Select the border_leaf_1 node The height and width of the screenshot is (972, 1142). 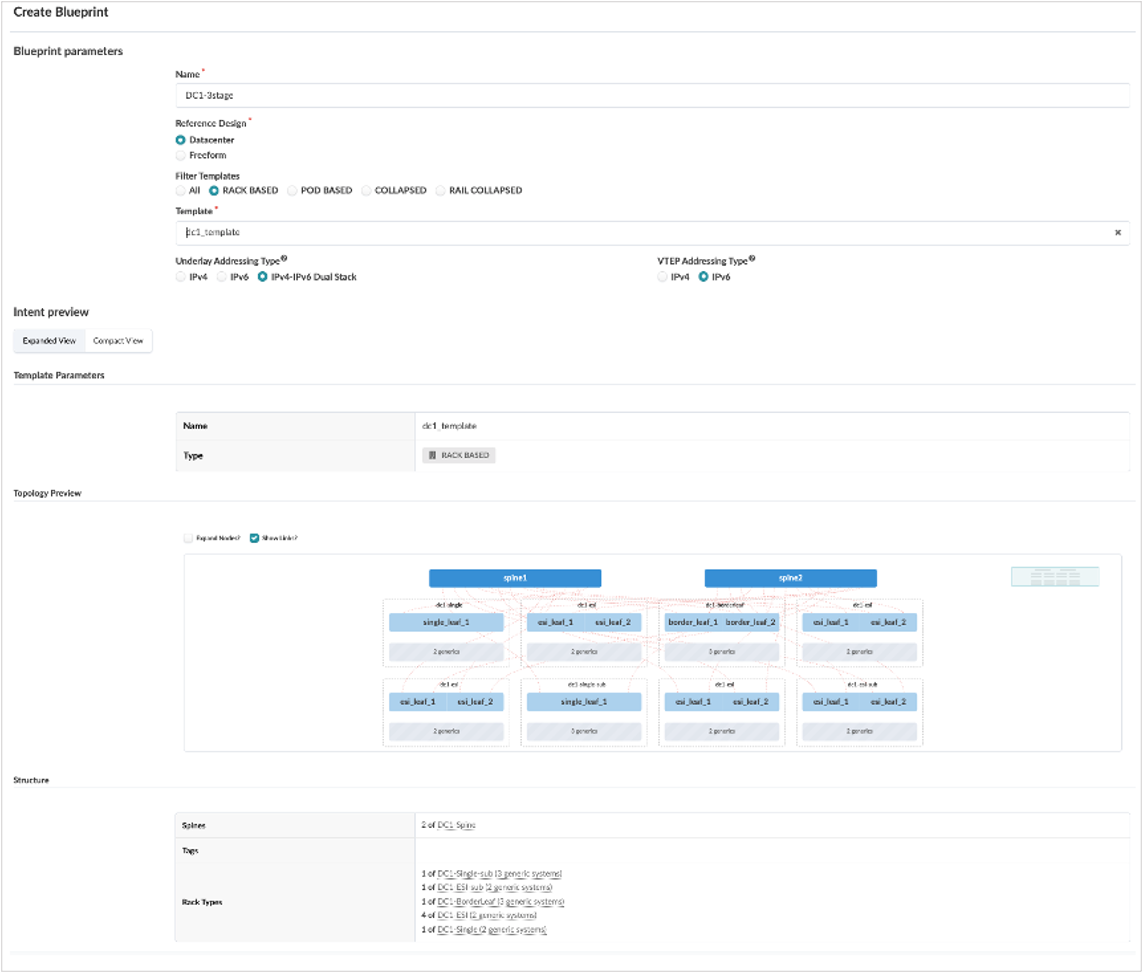pyautogui.click(x=693, y=623)
